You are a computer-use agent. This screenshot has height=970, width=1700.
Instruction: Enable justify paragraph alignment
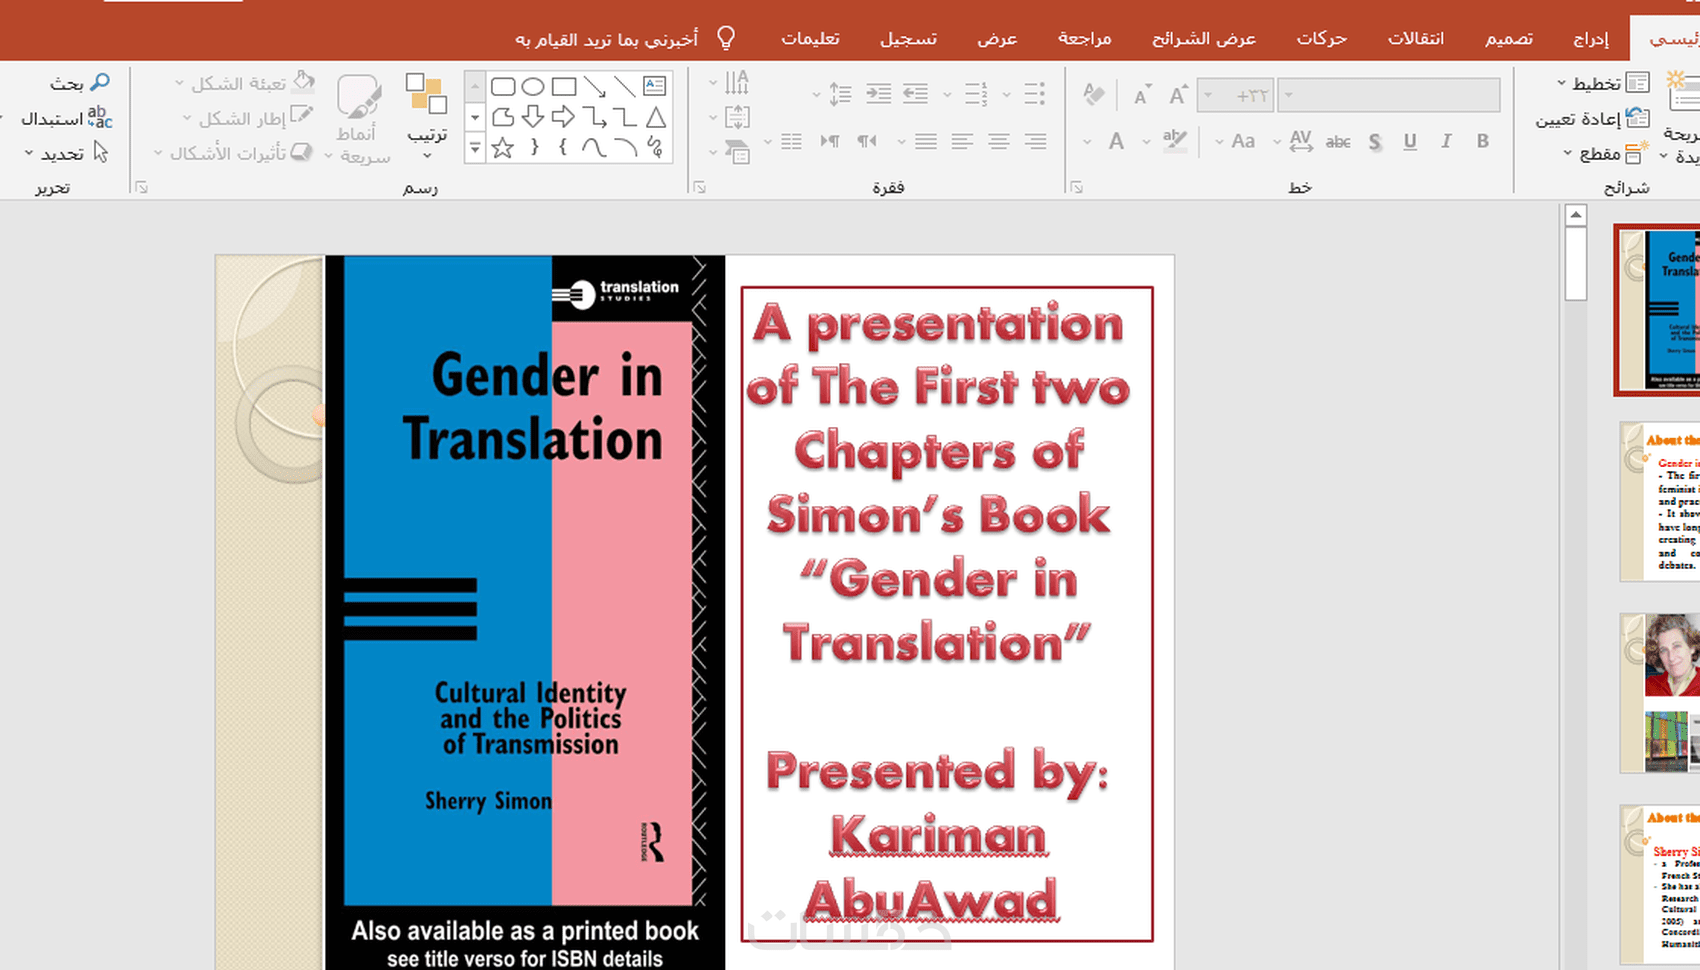(926, 141)
